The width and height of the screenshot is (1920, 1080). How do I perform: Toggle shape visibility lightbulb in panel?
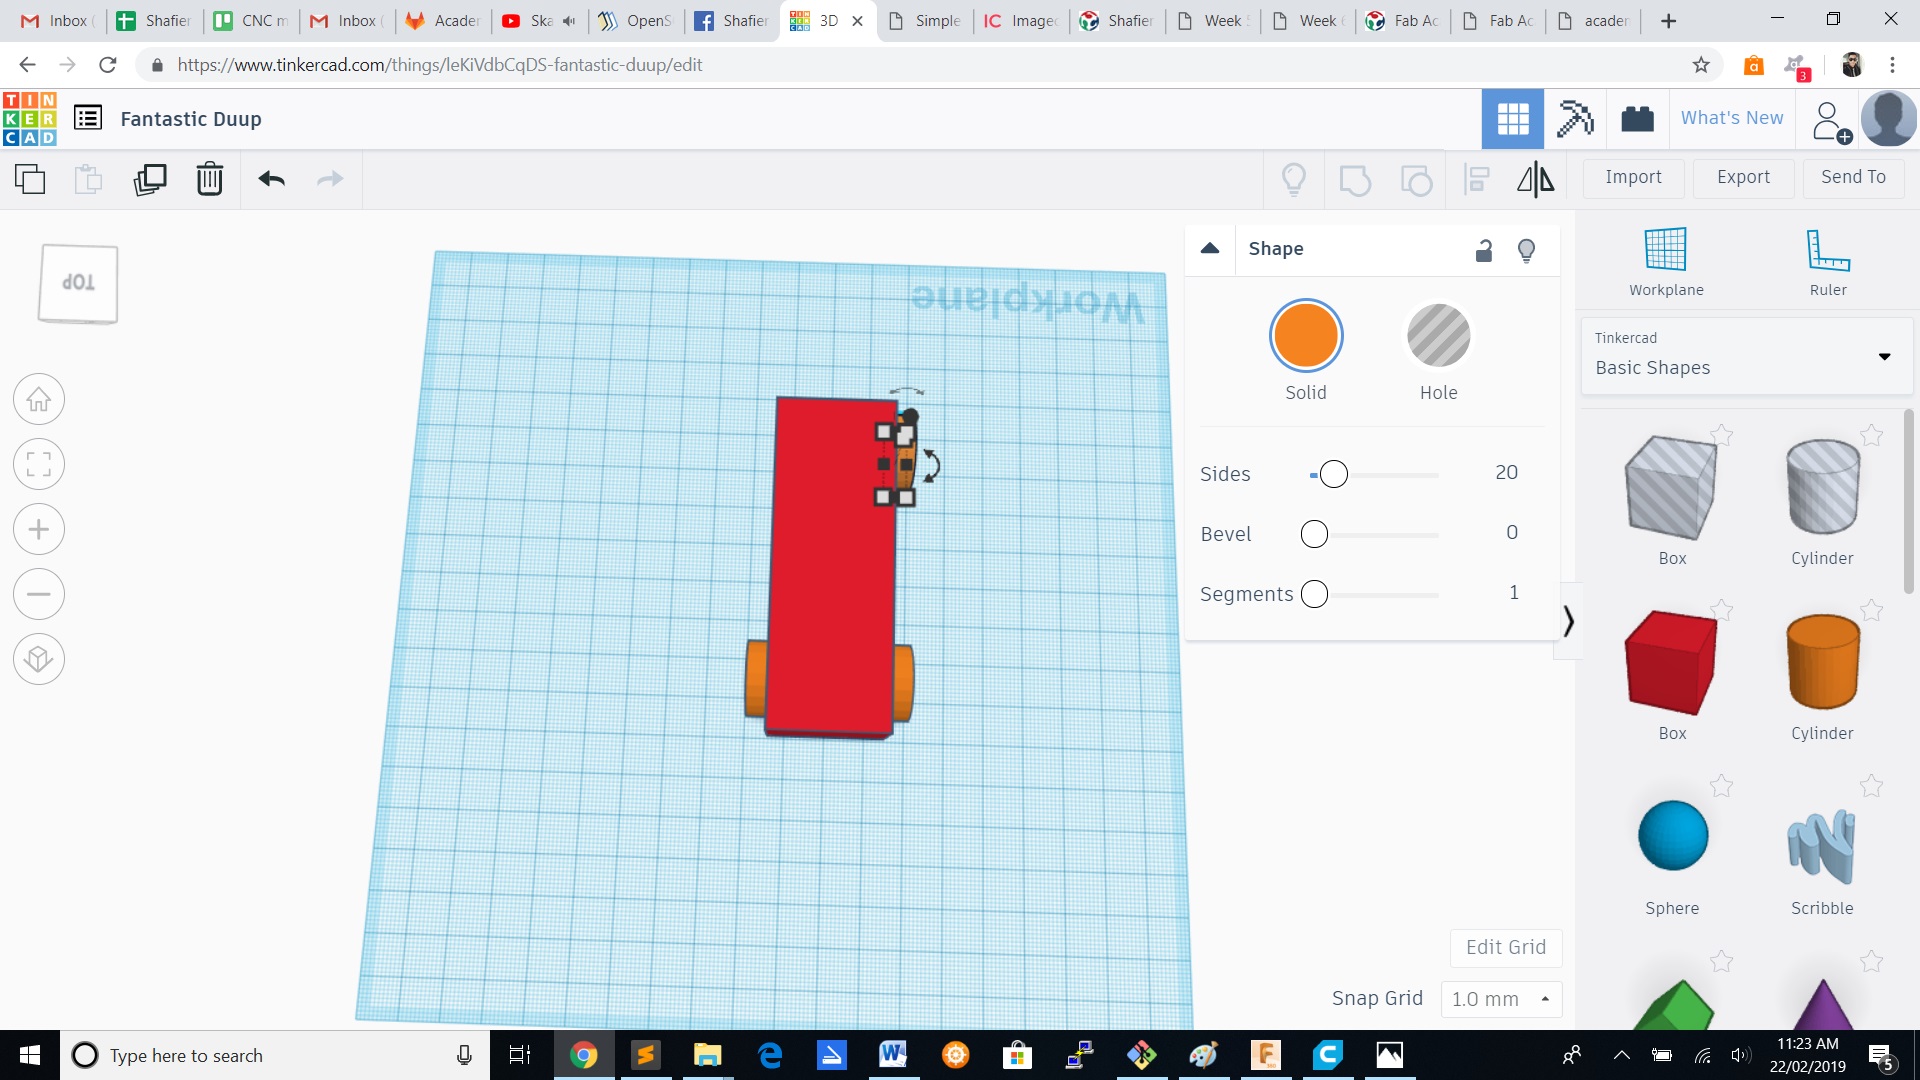(x=1526, y=250)
